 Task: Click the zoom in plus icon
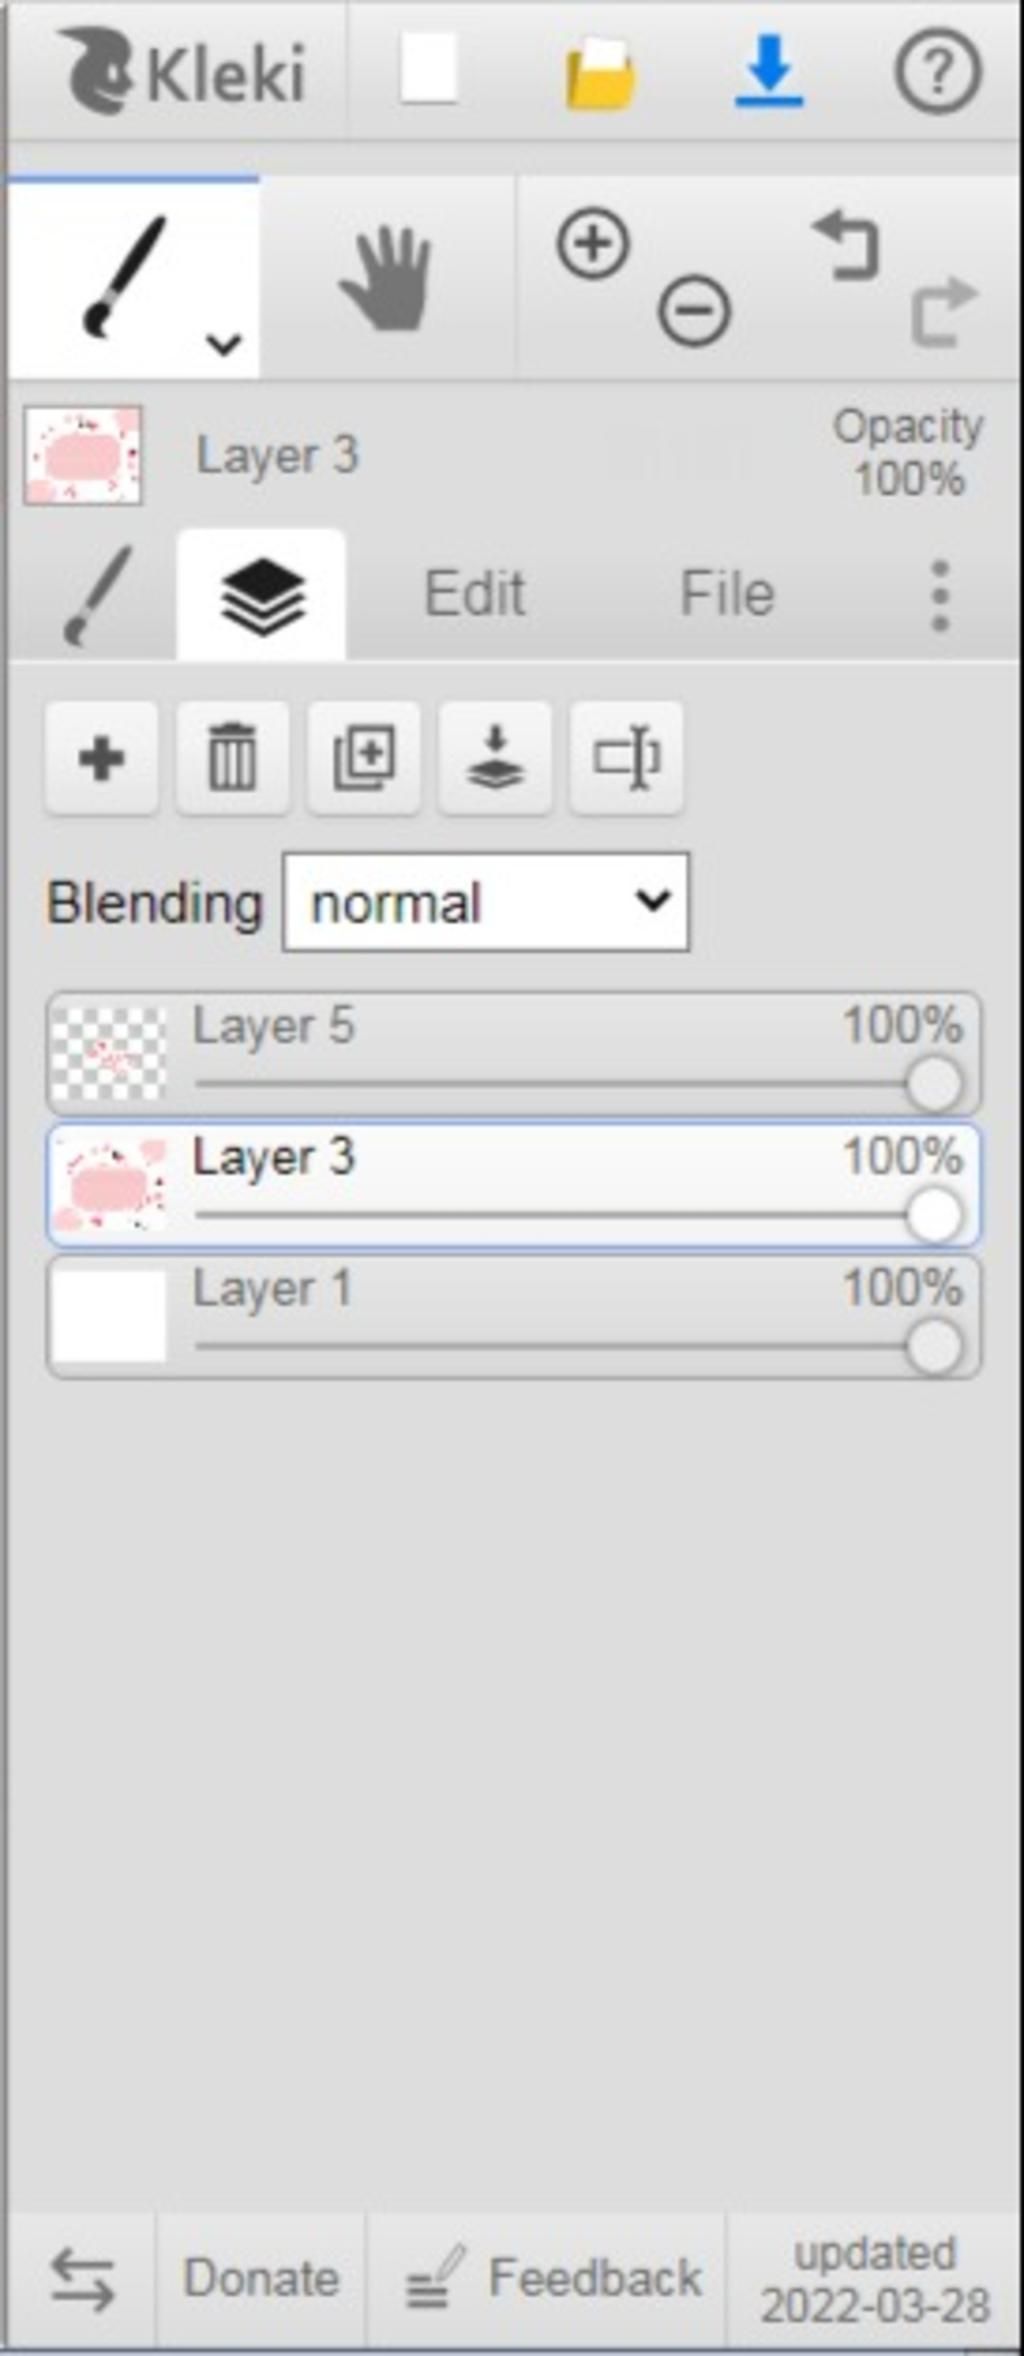tap(593, 243)
